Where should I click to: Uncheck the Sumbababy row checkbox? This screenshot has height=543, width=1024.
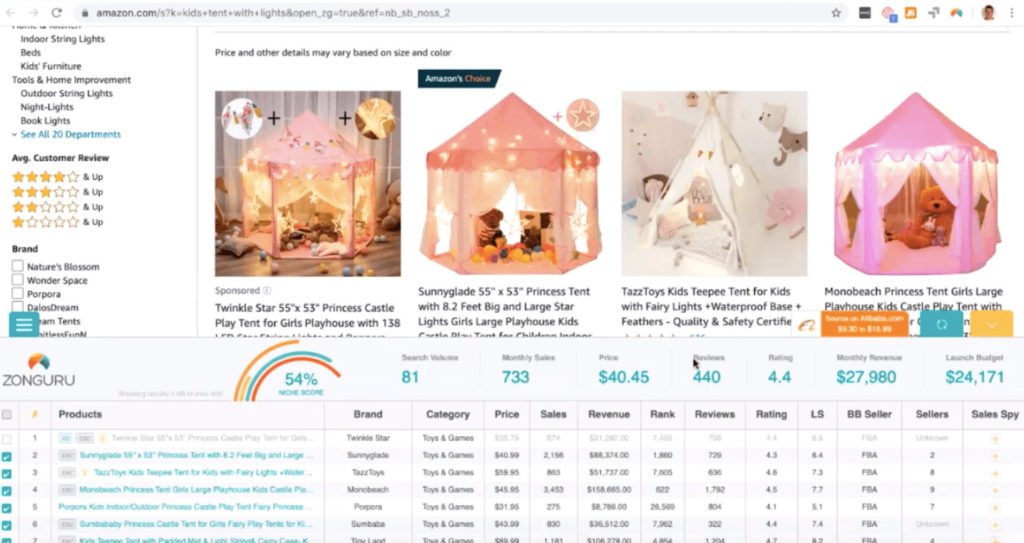(7, 525)
